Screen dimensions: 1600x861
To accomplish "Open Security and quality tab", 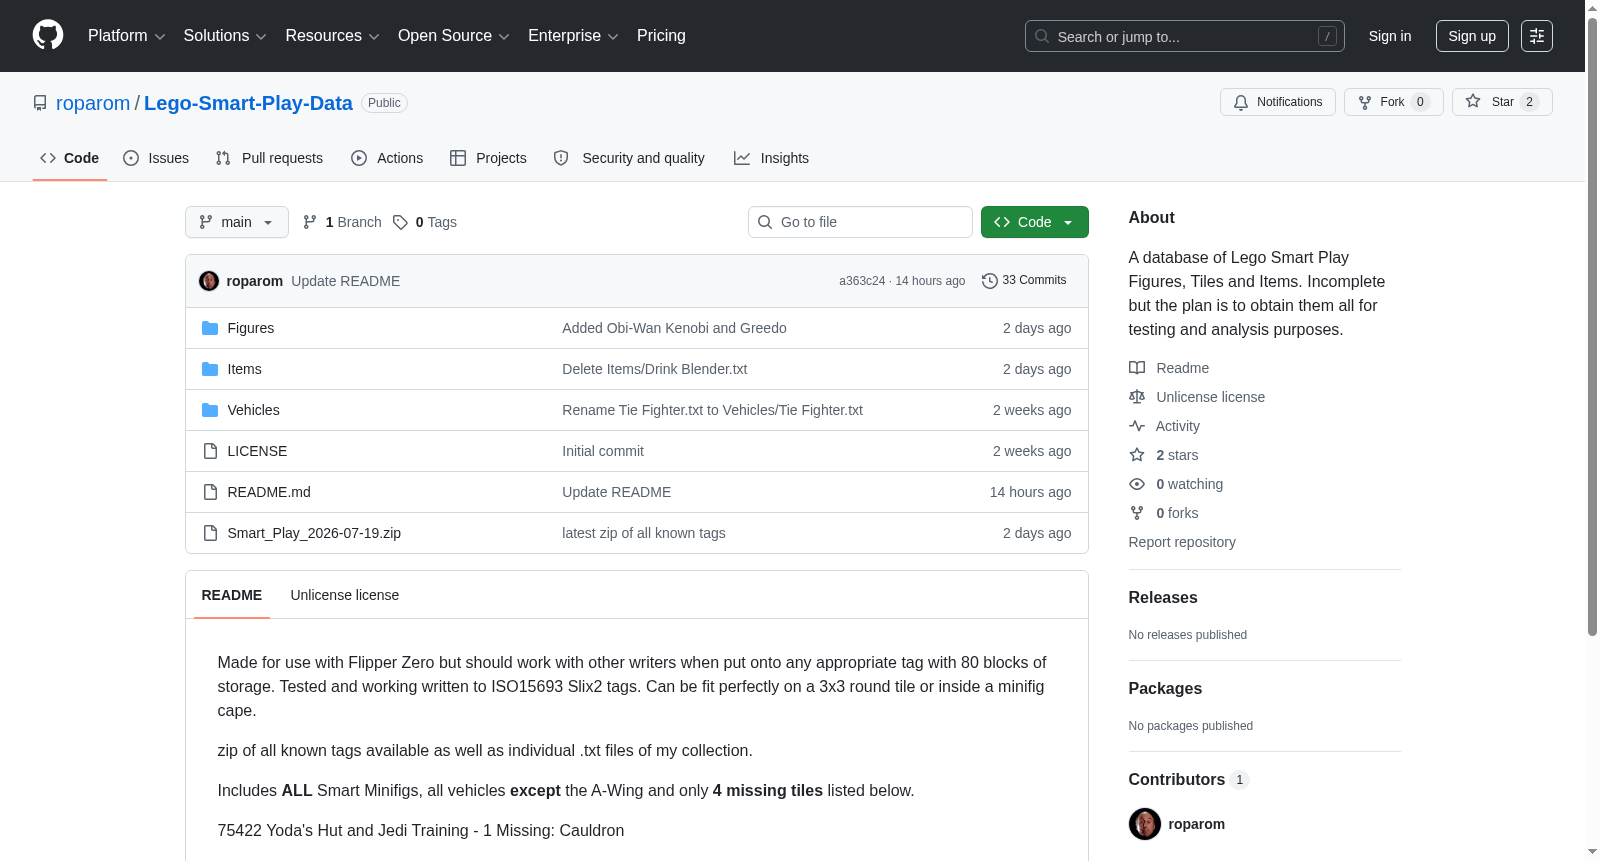I will (629, 158).
